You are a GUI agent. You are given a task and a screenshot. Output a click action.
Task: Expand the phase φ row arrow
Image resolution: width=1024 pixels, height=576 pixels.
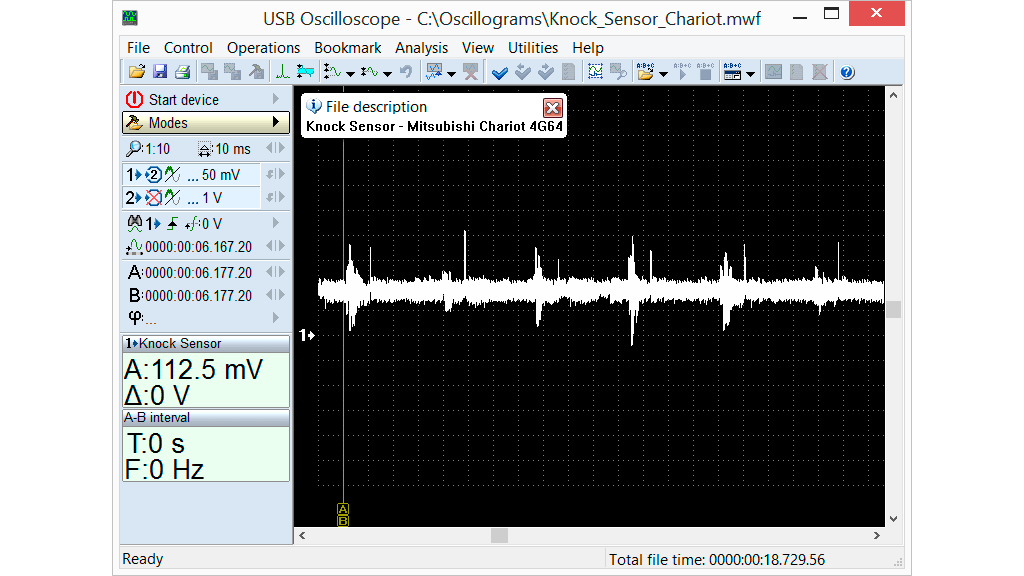(276, 317)
